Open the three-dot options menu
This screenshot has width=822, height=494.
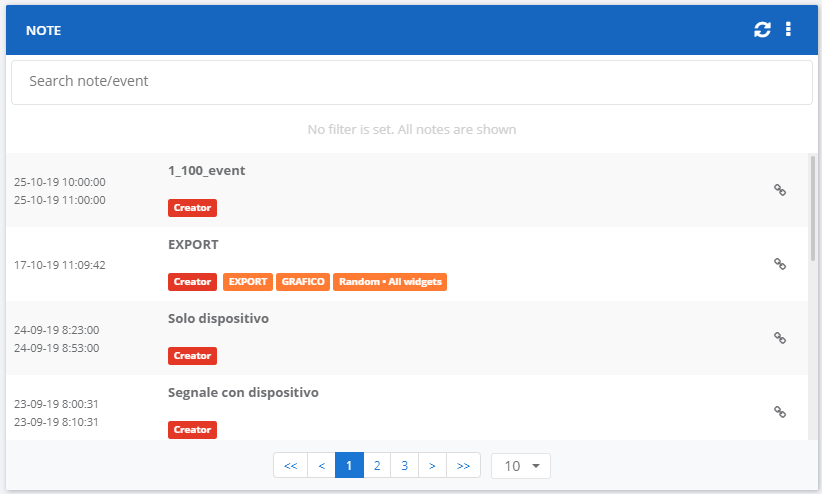(x=788, y=29)
